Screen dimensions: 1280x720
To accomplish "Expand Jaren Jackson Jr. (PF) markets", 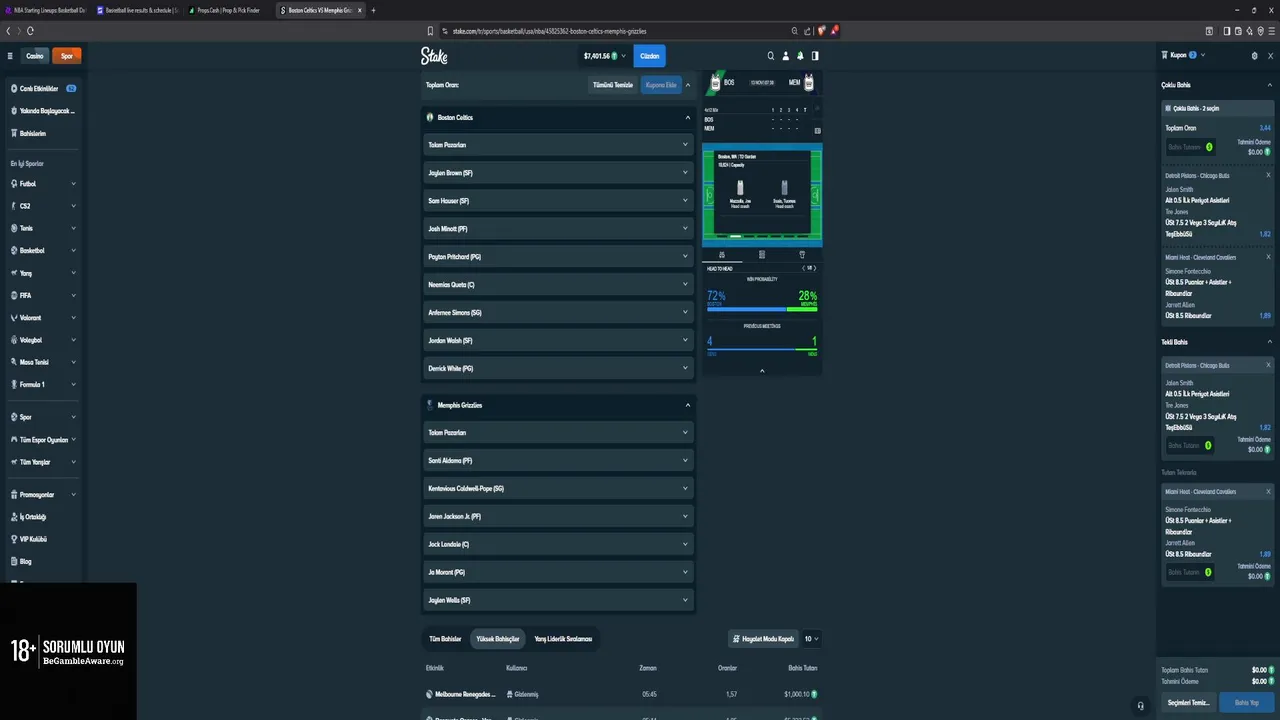I will point(558,516).
